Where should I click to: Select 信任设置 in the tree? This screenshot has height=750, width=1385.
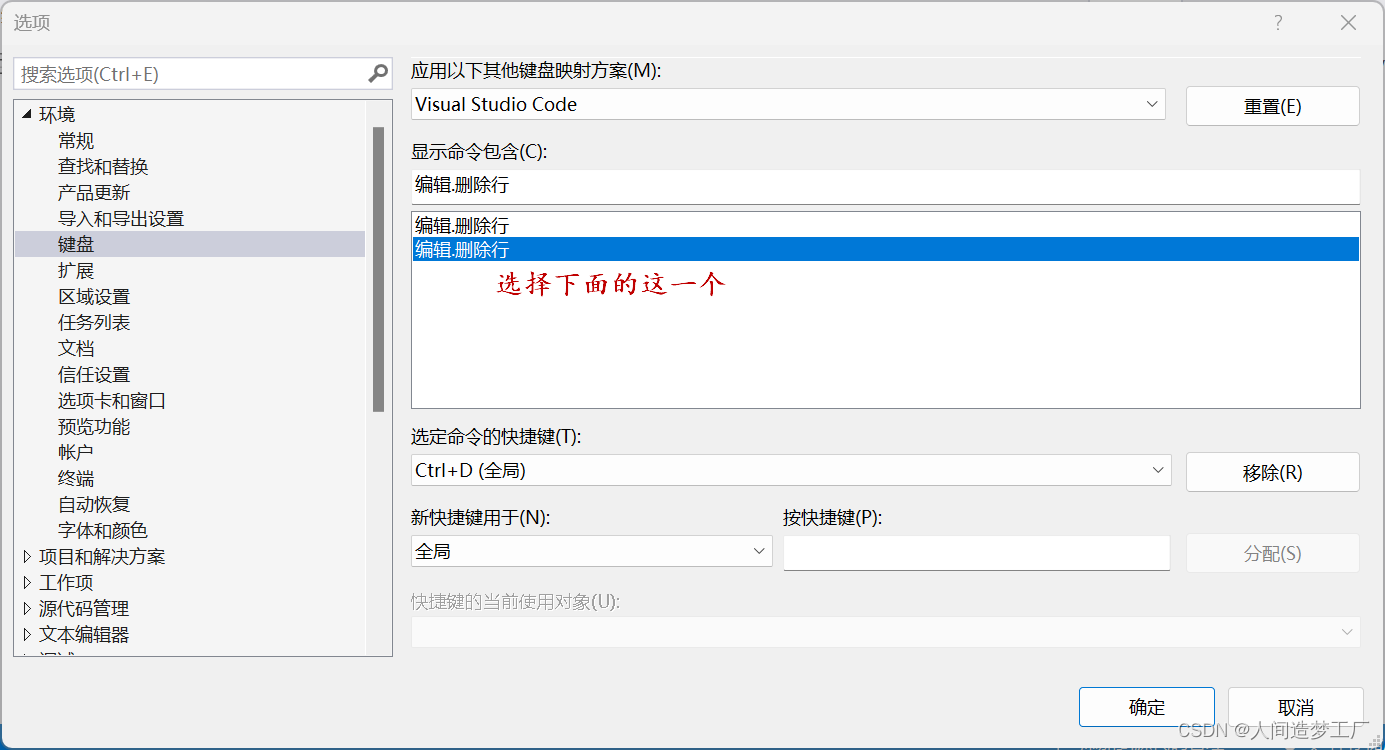point(94,374)
